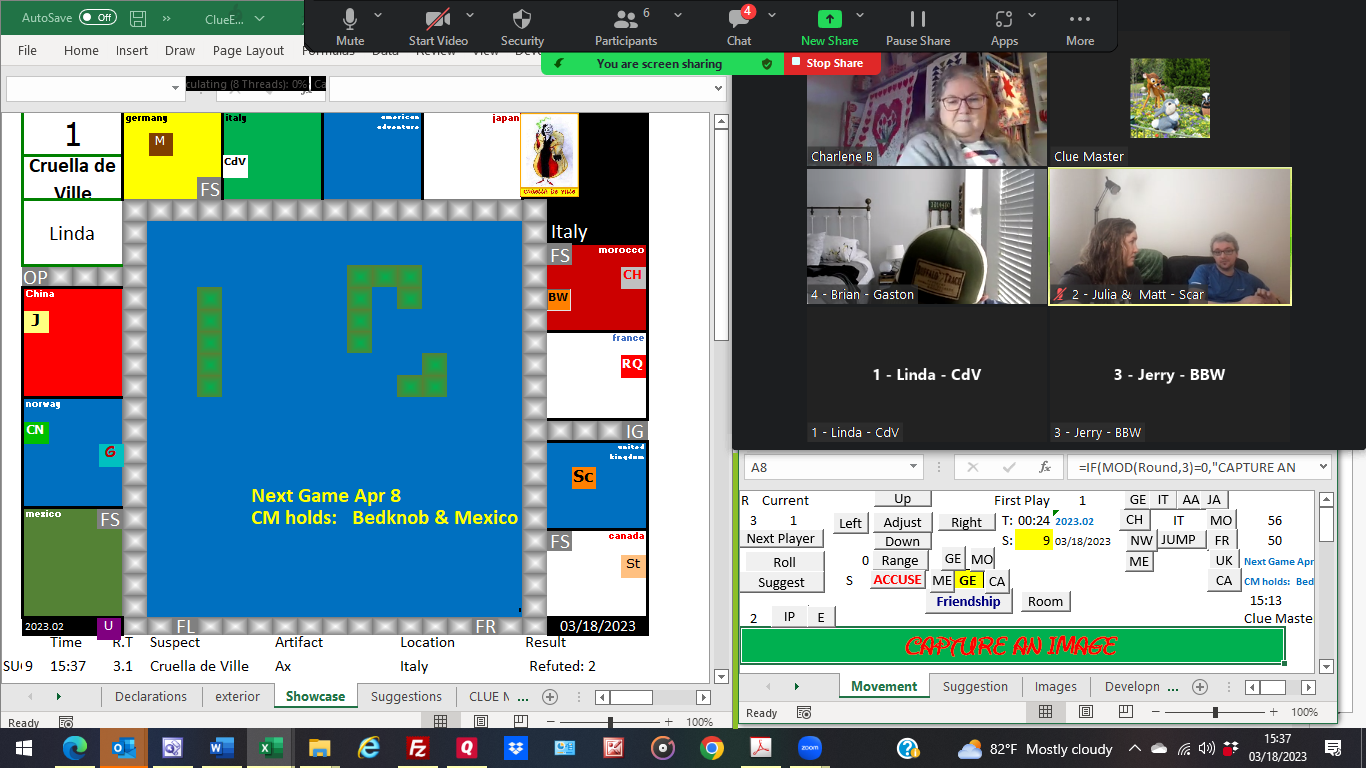1366x768 pixels.
Task: Click the Stop Share button
Action: click(x=833, y=63)
